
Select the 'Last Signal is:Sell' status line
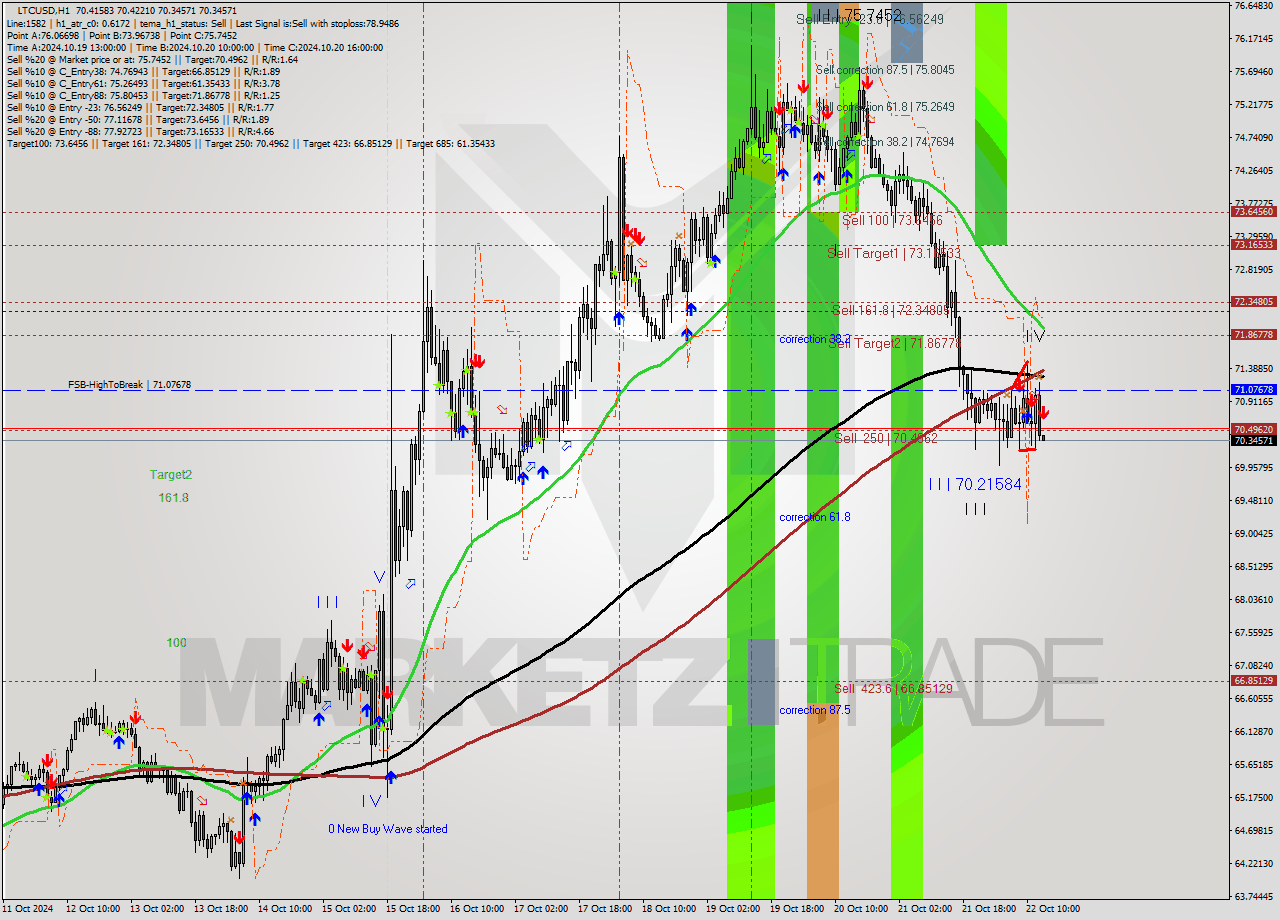click(203, 22)
